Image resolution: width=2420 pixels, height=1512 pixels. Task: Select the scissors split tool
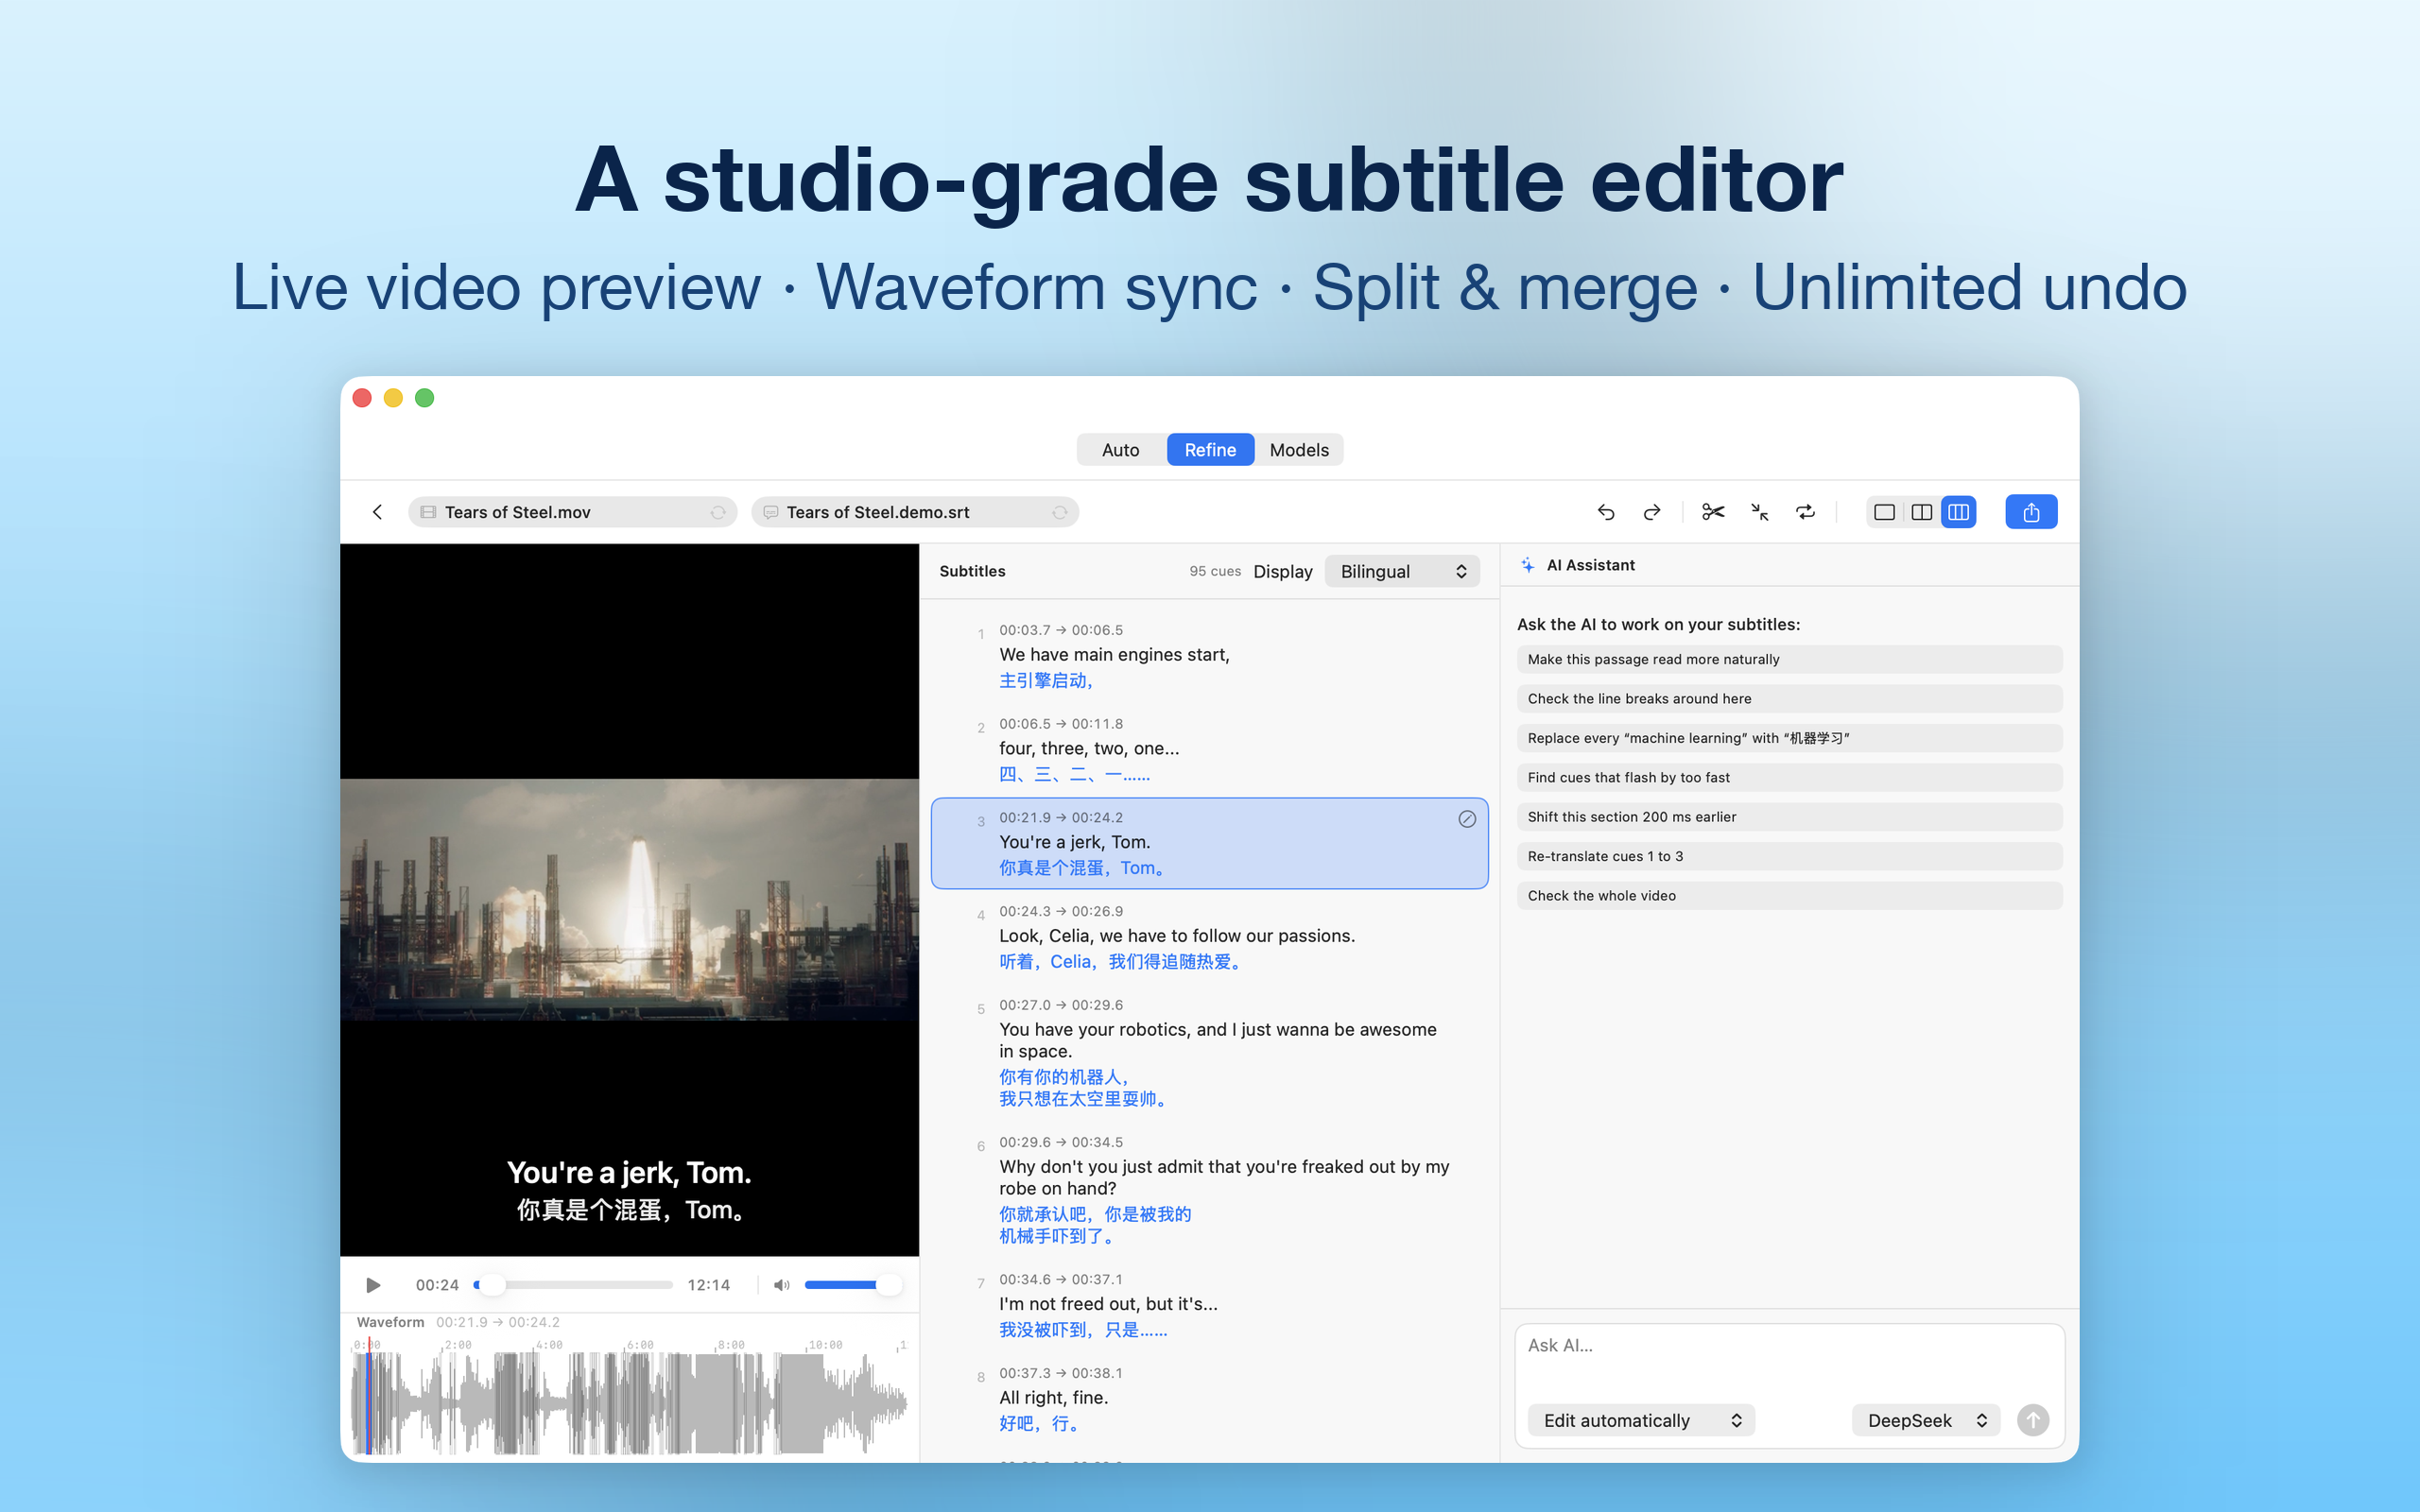click(x=1713, y=512)
